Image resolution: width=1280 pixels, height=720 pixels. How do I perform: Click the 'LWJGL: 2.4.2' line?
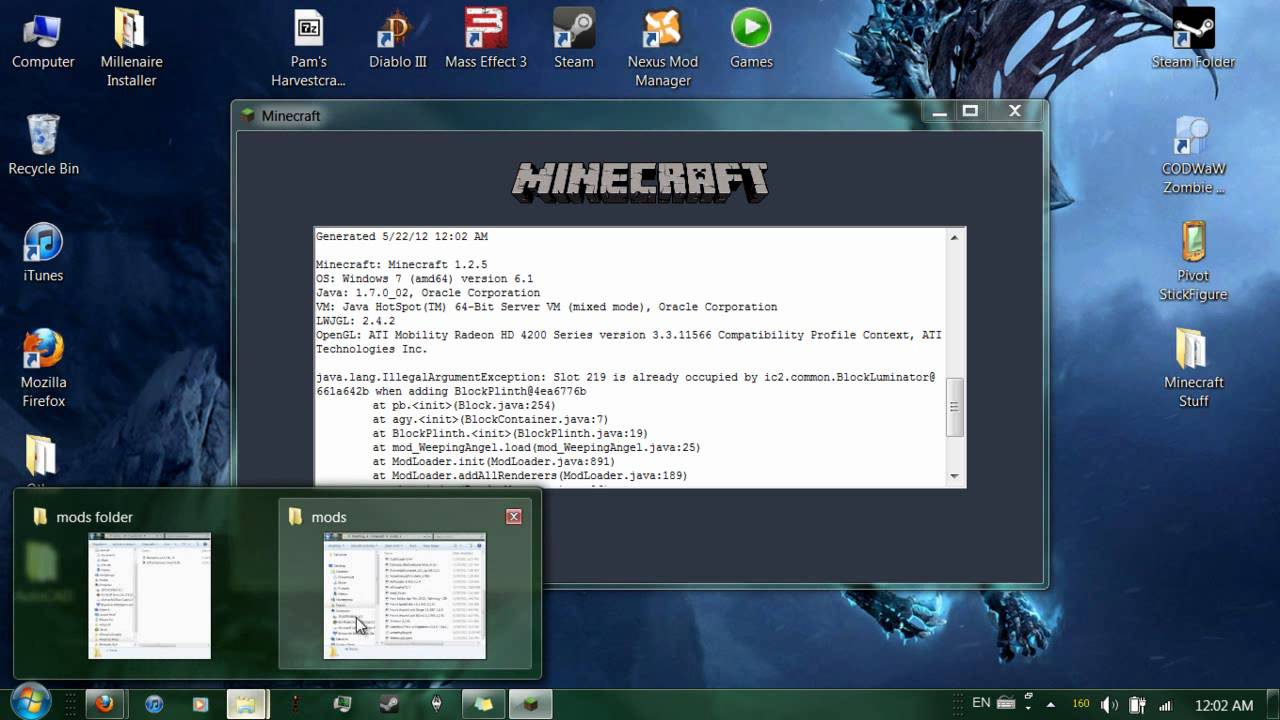pos(358,321)
